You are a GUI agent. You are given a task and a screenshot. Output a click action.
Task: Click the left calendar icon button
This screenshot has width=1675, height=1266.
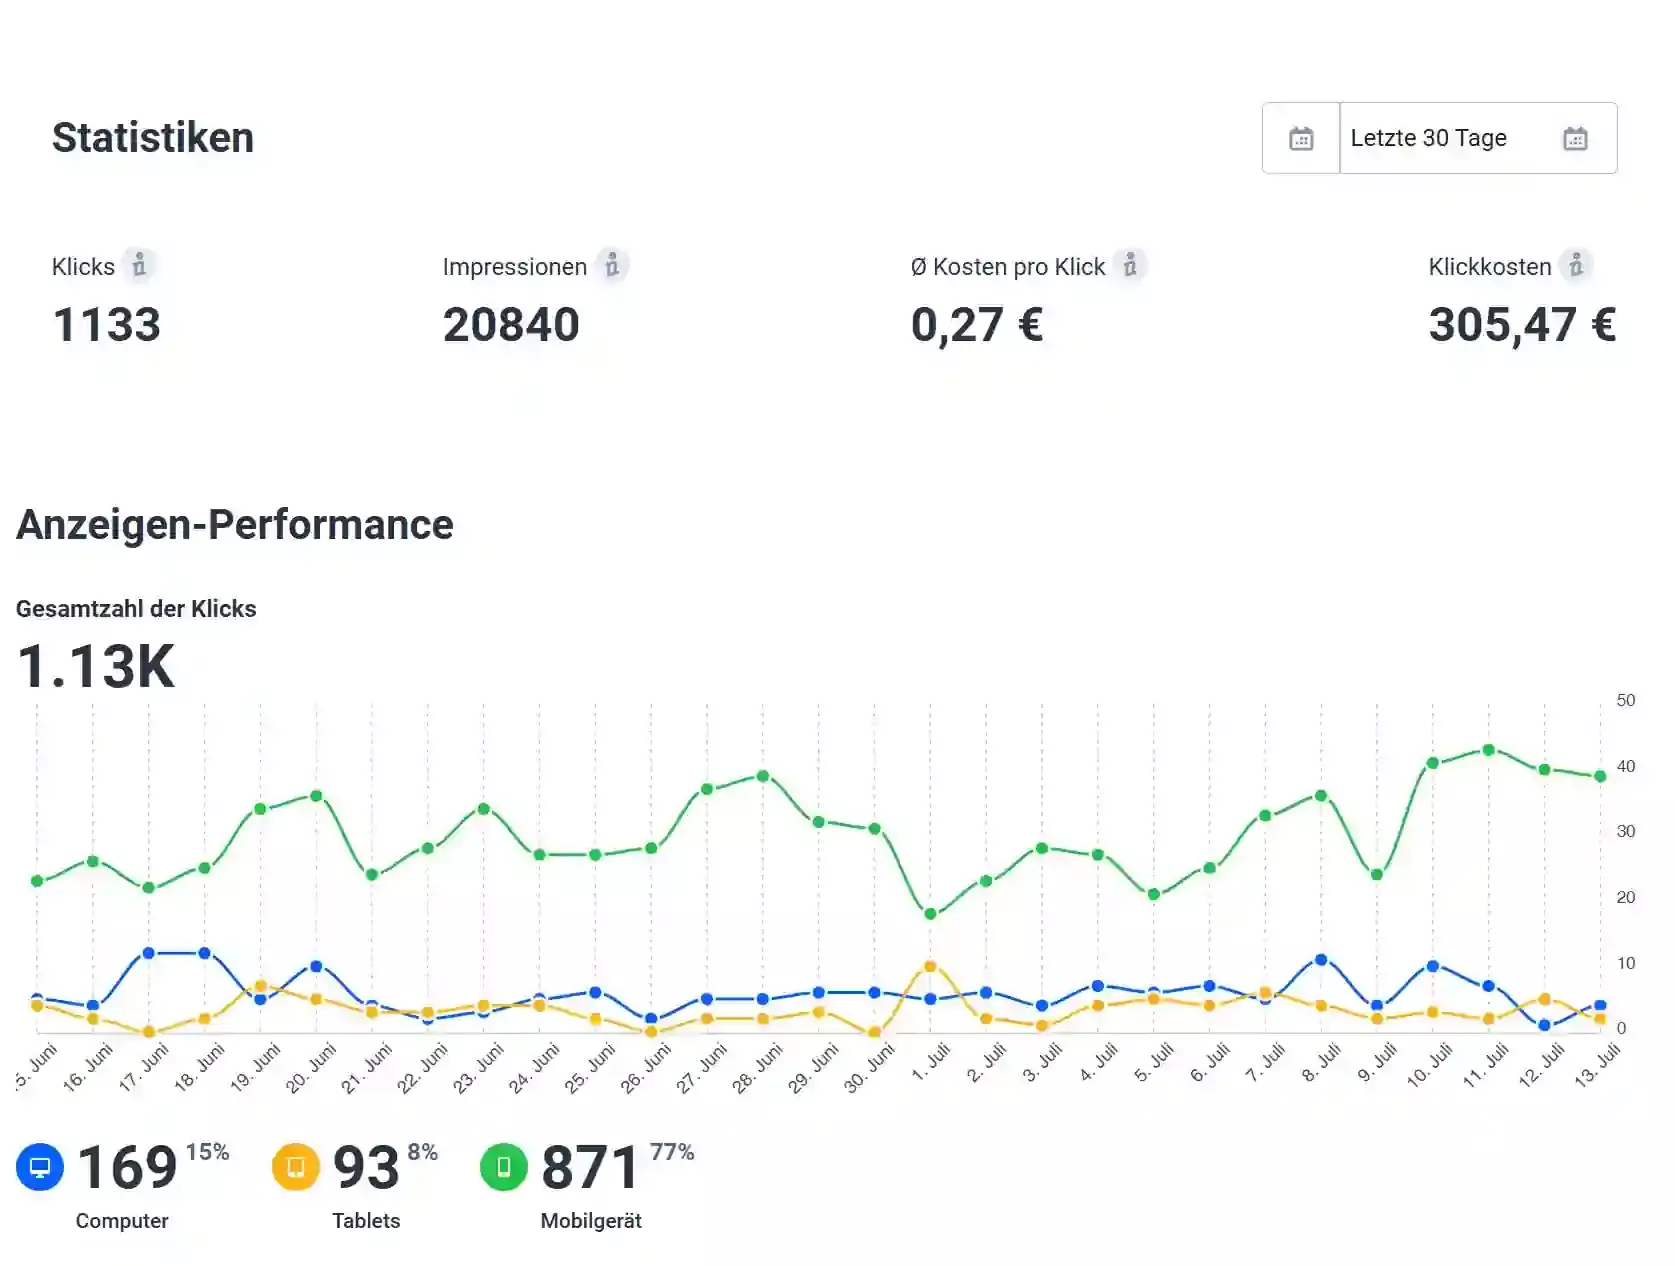[1301, 139]
